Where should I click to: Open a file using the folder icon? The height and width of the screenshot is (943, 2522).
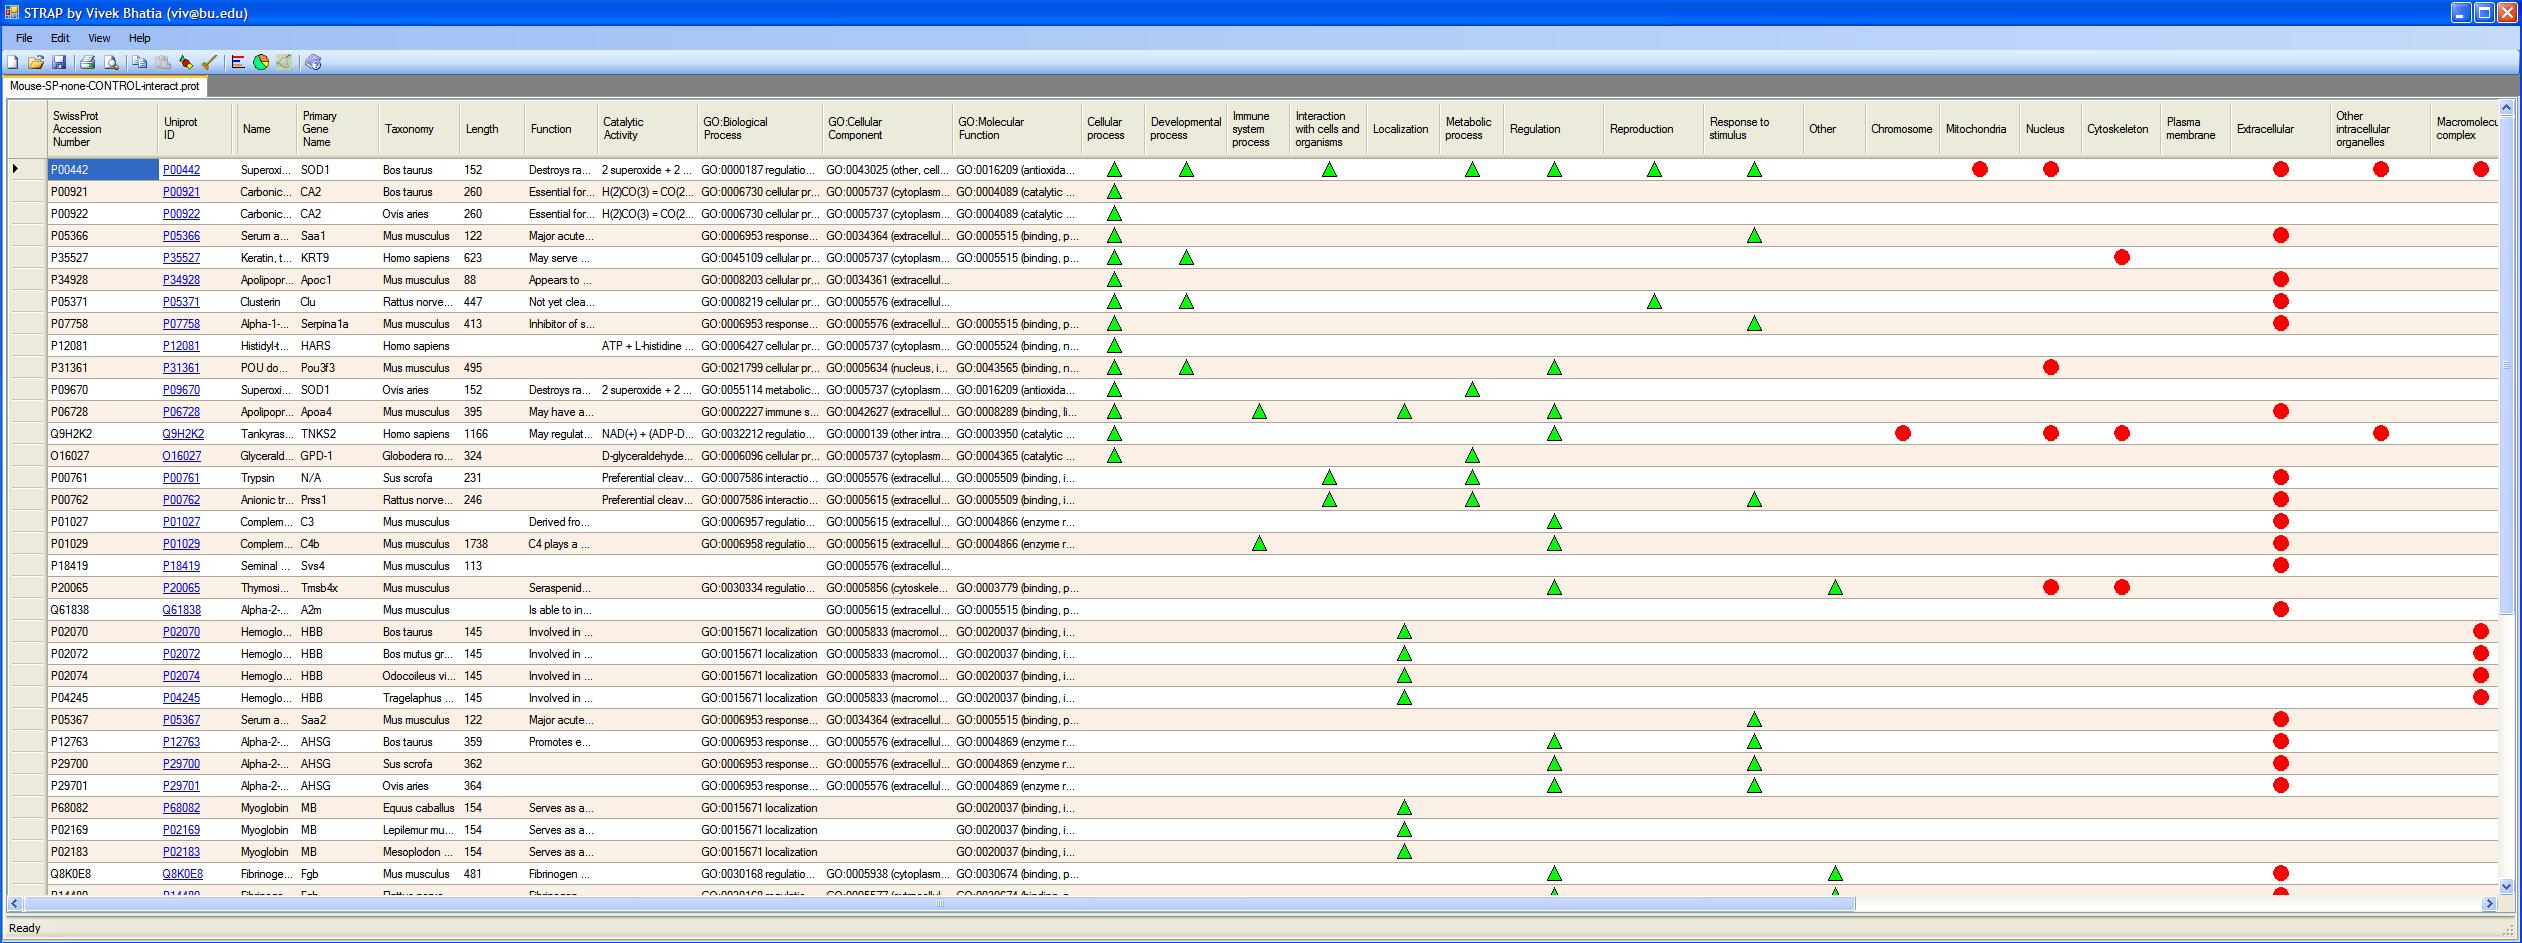36,62
